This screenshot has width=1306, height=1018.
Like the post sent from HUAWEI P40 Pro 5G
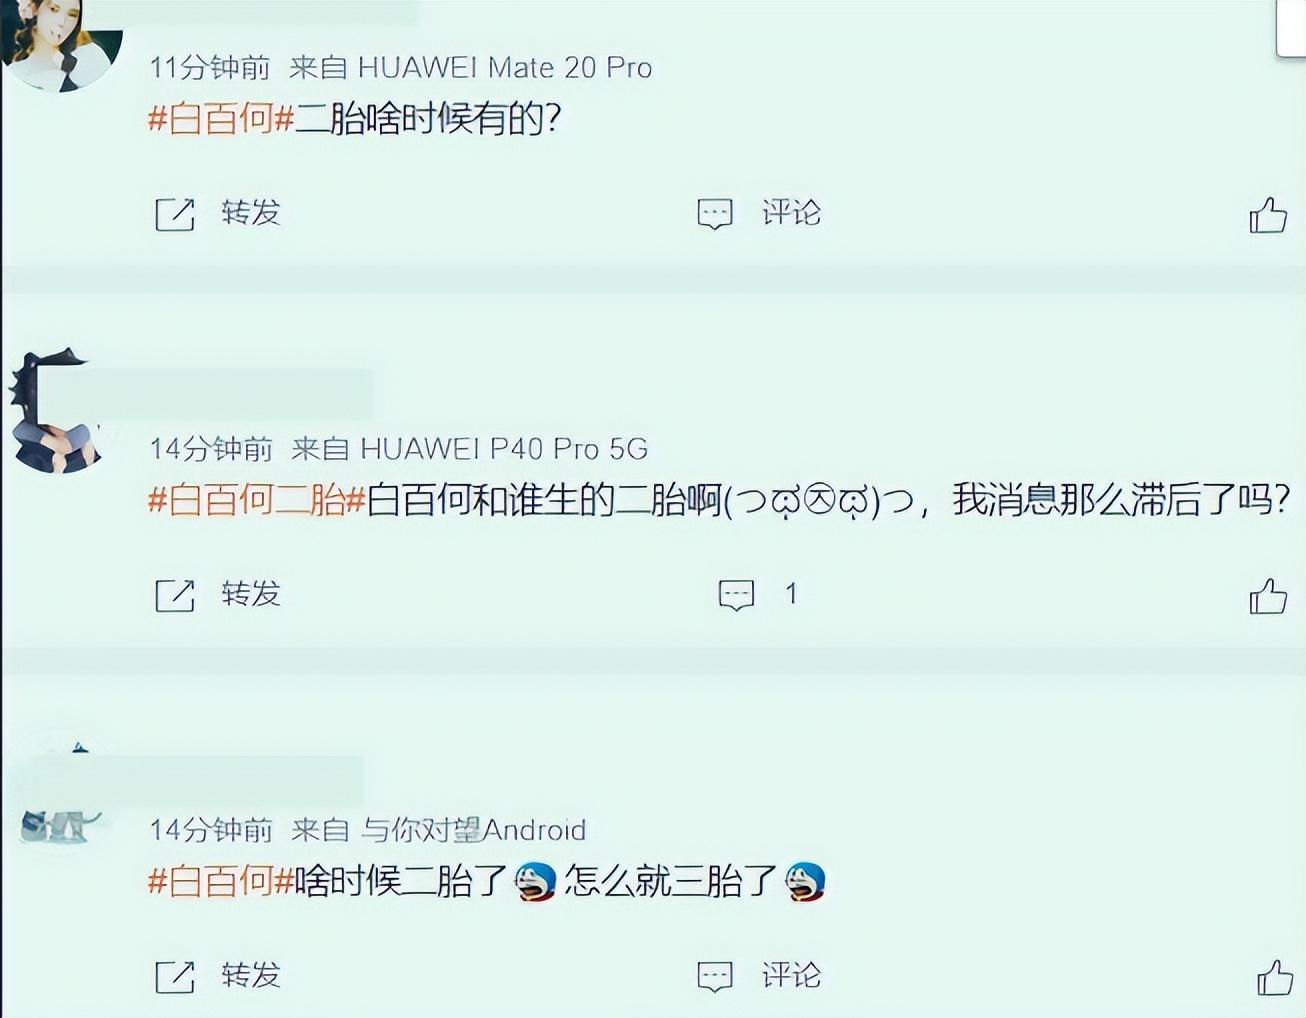tap(1268, 596)
